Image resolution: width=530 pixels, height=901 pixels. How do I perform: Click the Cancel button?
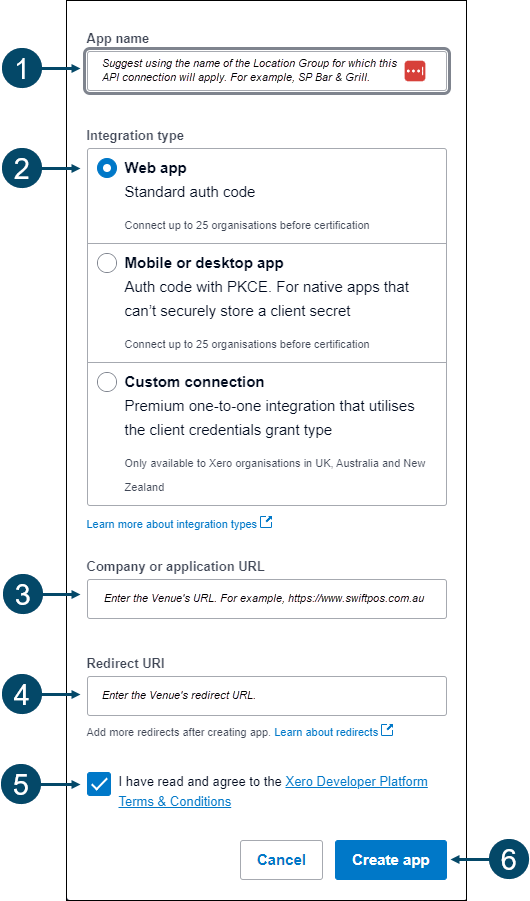coord(281,860)
